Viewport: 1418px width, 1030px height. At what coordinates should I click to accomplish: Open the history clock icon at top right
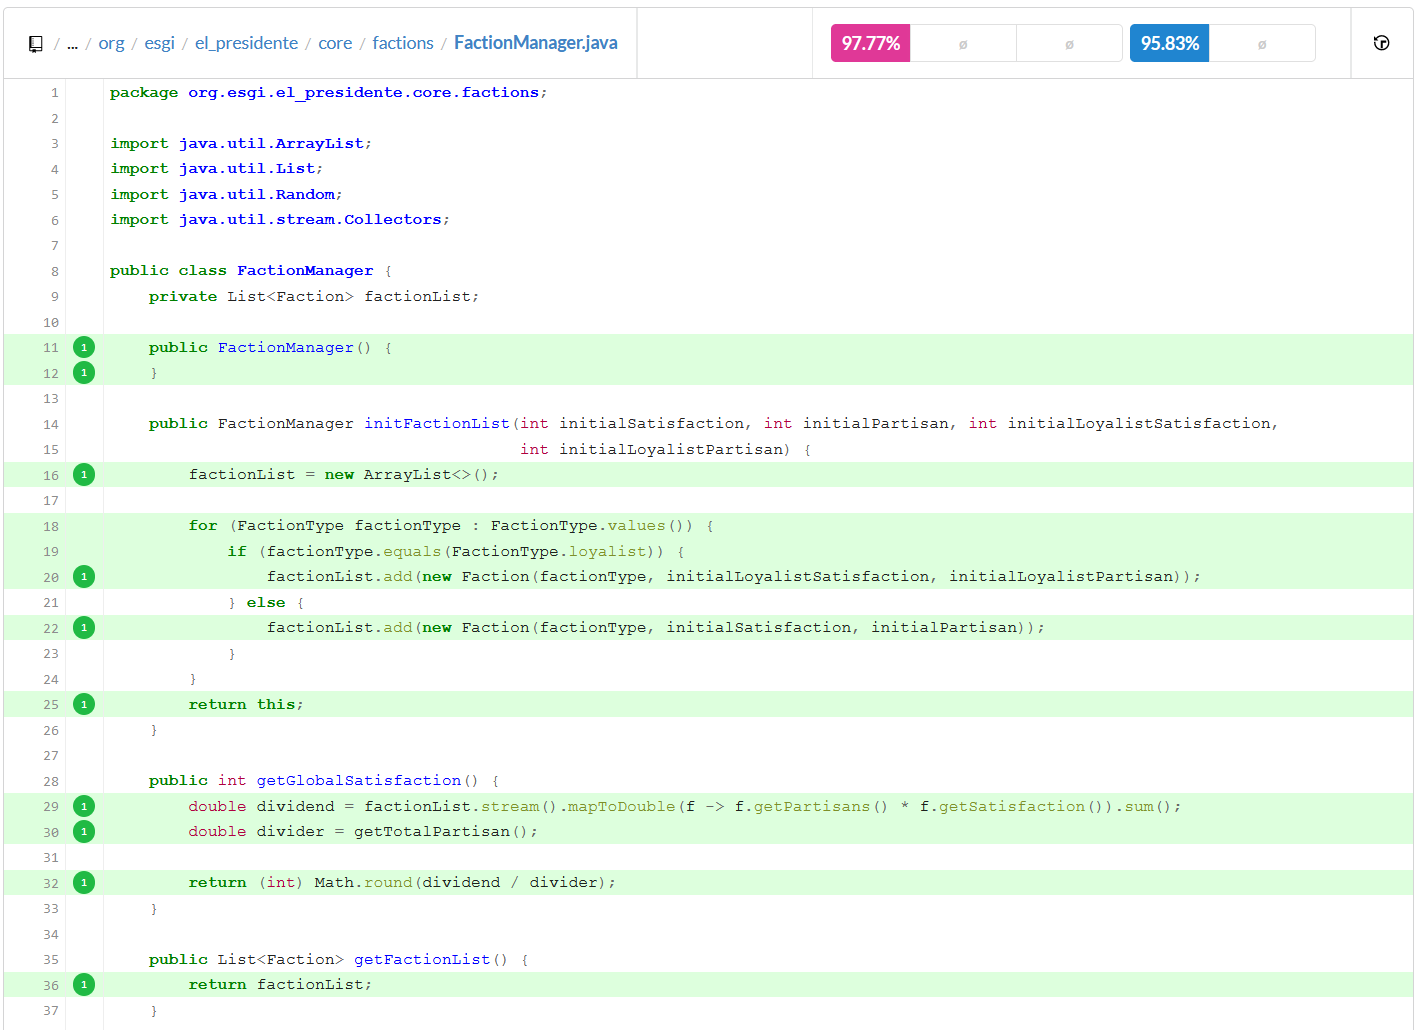click(1382, 43)
